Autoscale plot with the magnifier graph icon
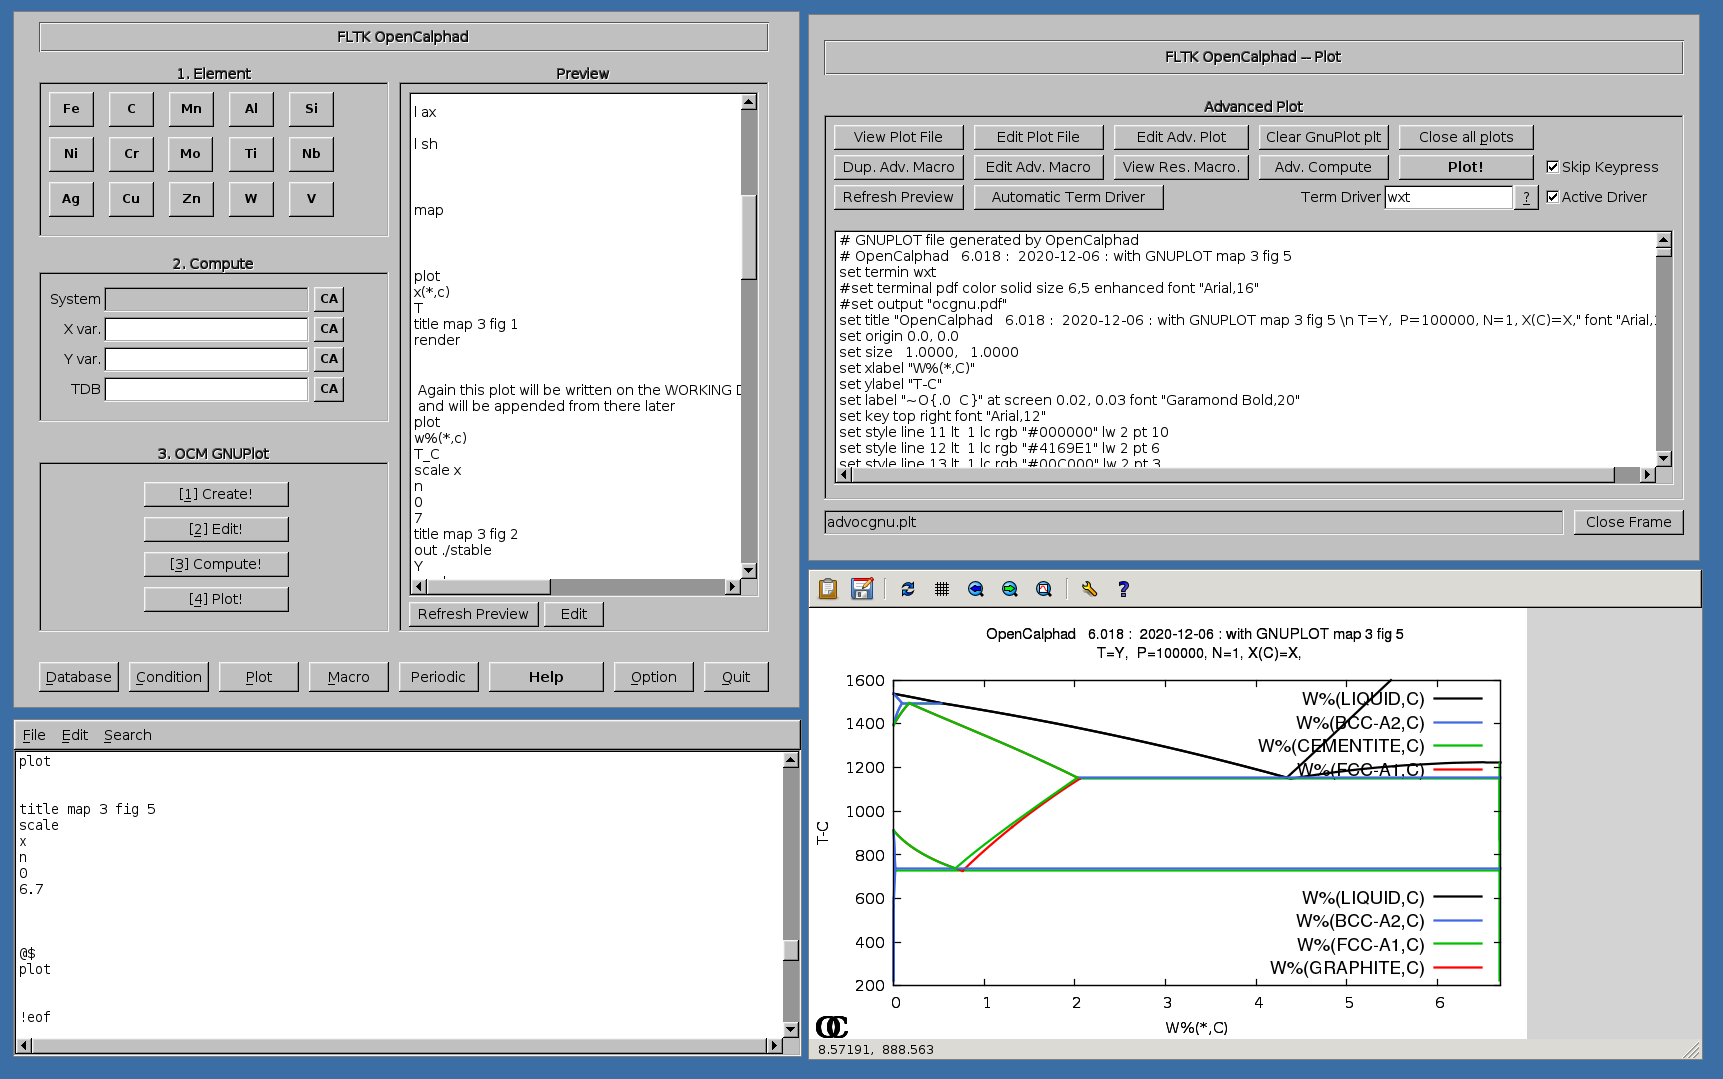The image size is (1723, 1079). (x=1044, y=589)
